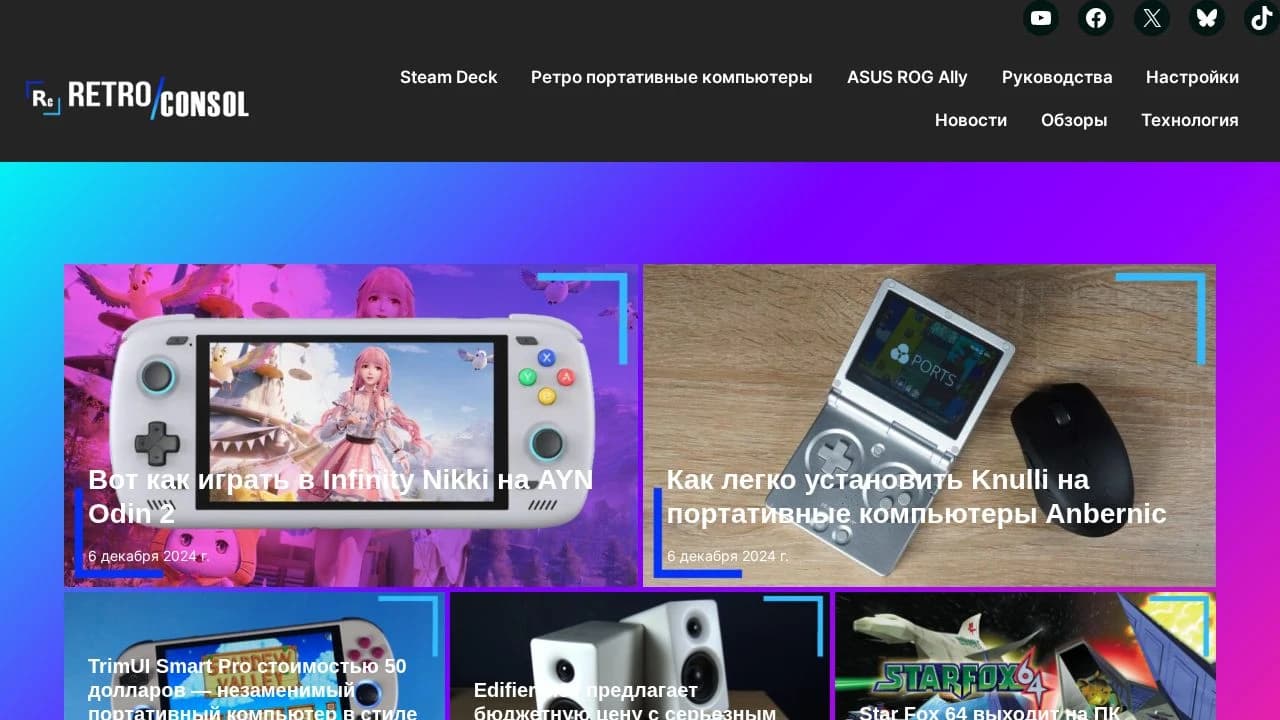1280x720 pixels.
Task: Click date under Infinity Nikki article
Action: [148, 556]
